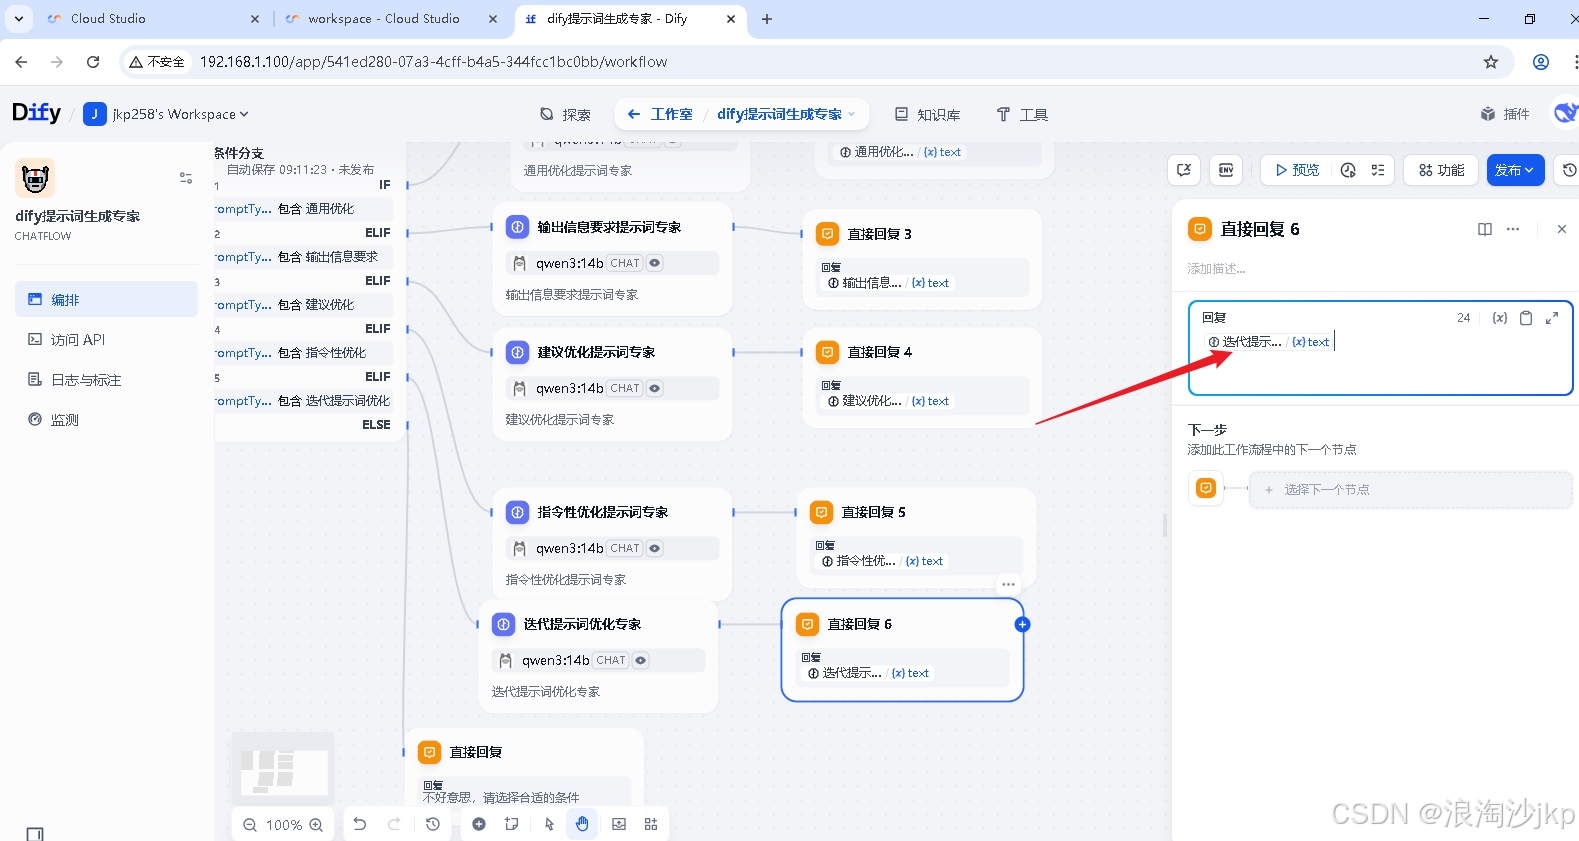The height and width of the screenshot is (841, 1579).
Task: Open 知识库 in top navigation
Action: [x=927, y=114]
